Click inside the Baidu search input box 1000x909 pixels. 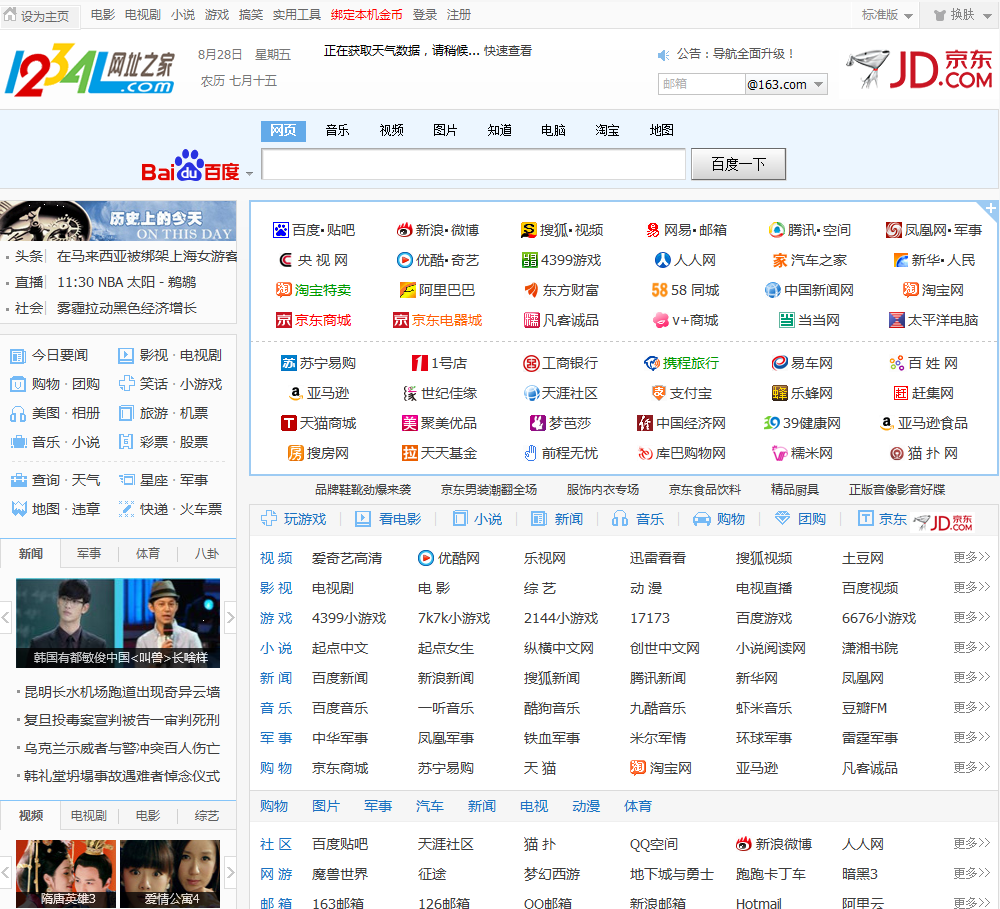click(x=474, y=165)
